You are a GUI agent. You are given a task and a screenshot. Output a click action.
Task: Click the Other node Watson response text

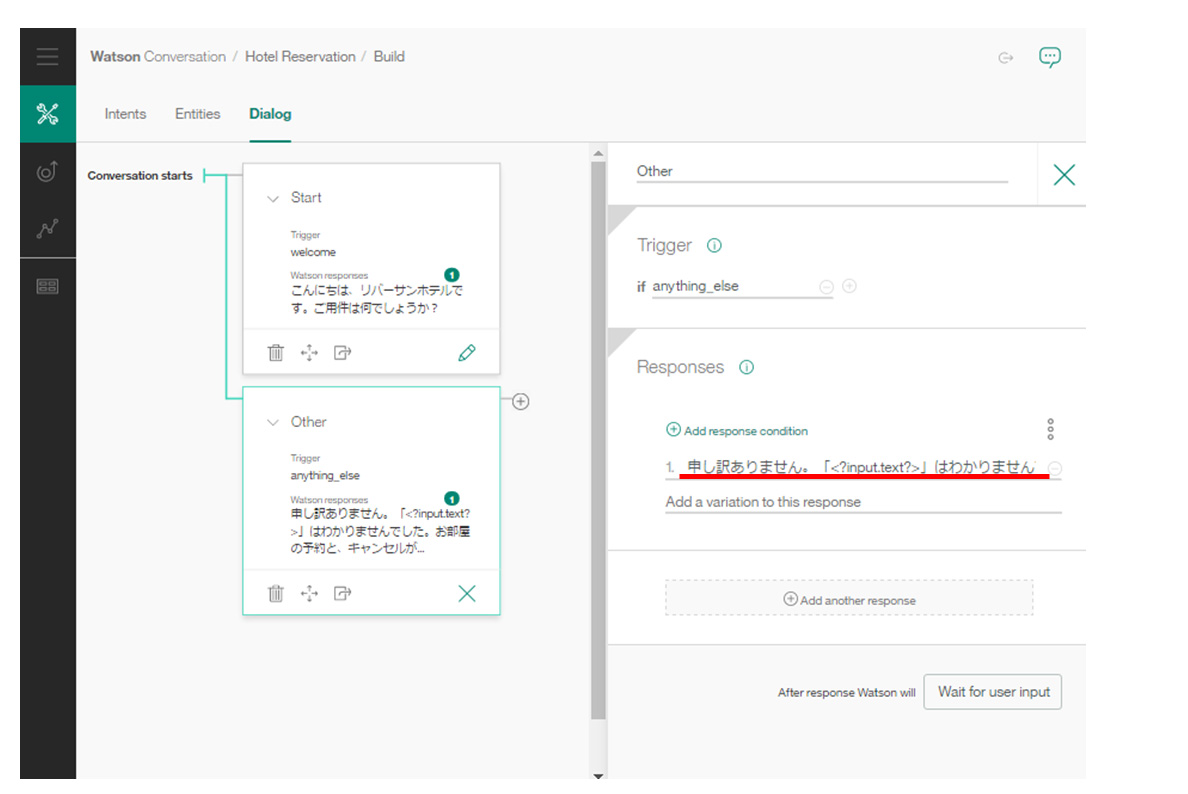[x=380, y=531]
